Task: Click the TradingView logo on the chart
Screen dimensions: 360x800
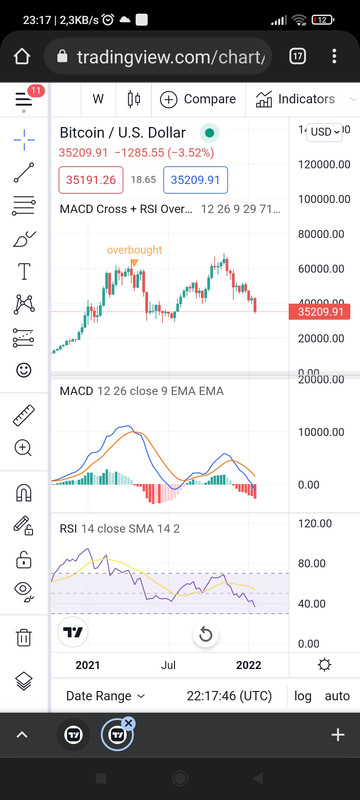Action: (73, 633)
